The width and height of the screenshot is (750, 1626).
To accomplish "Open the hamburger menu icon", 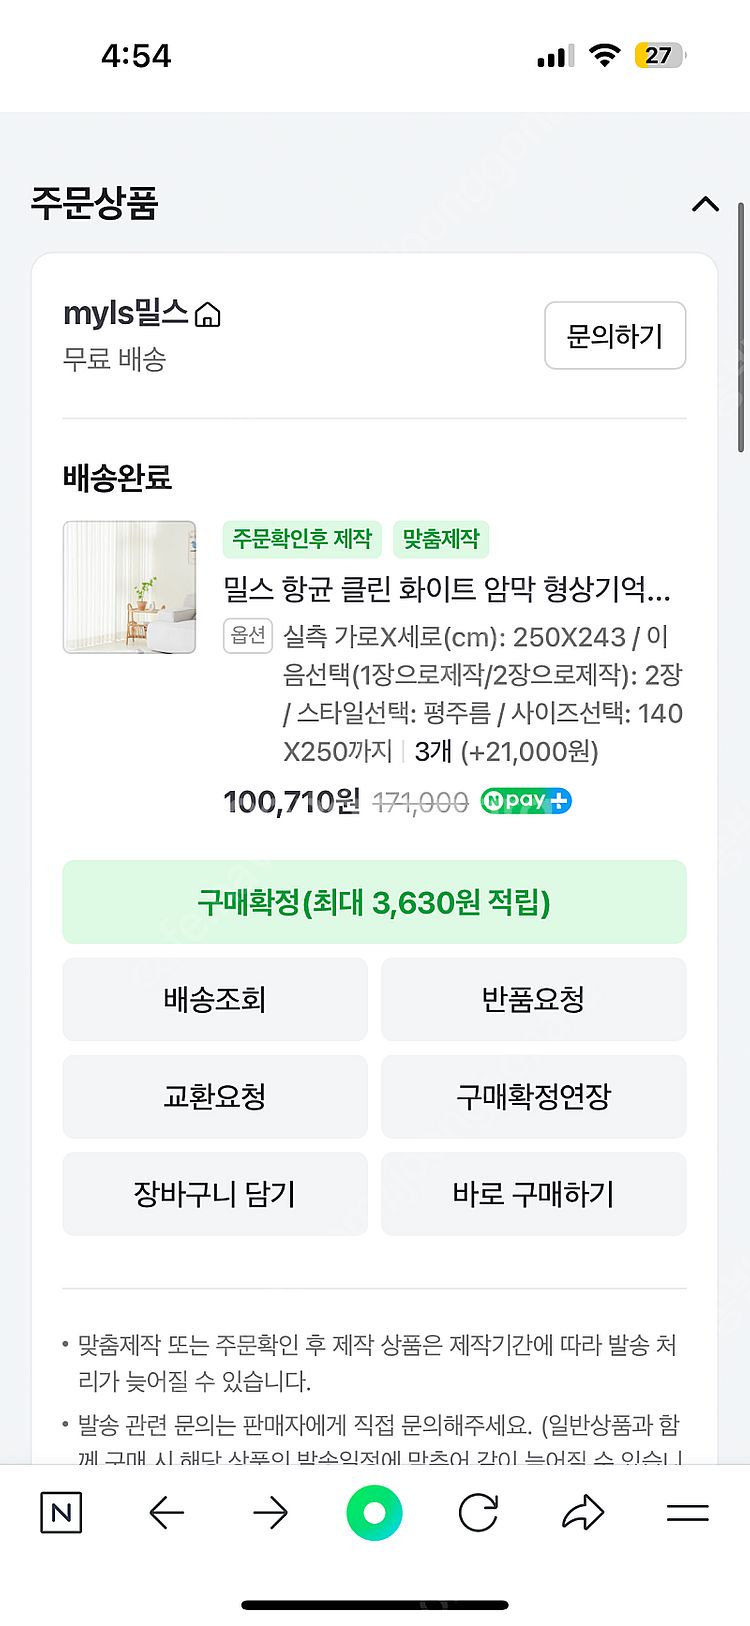I will (x=687, y=1513).
